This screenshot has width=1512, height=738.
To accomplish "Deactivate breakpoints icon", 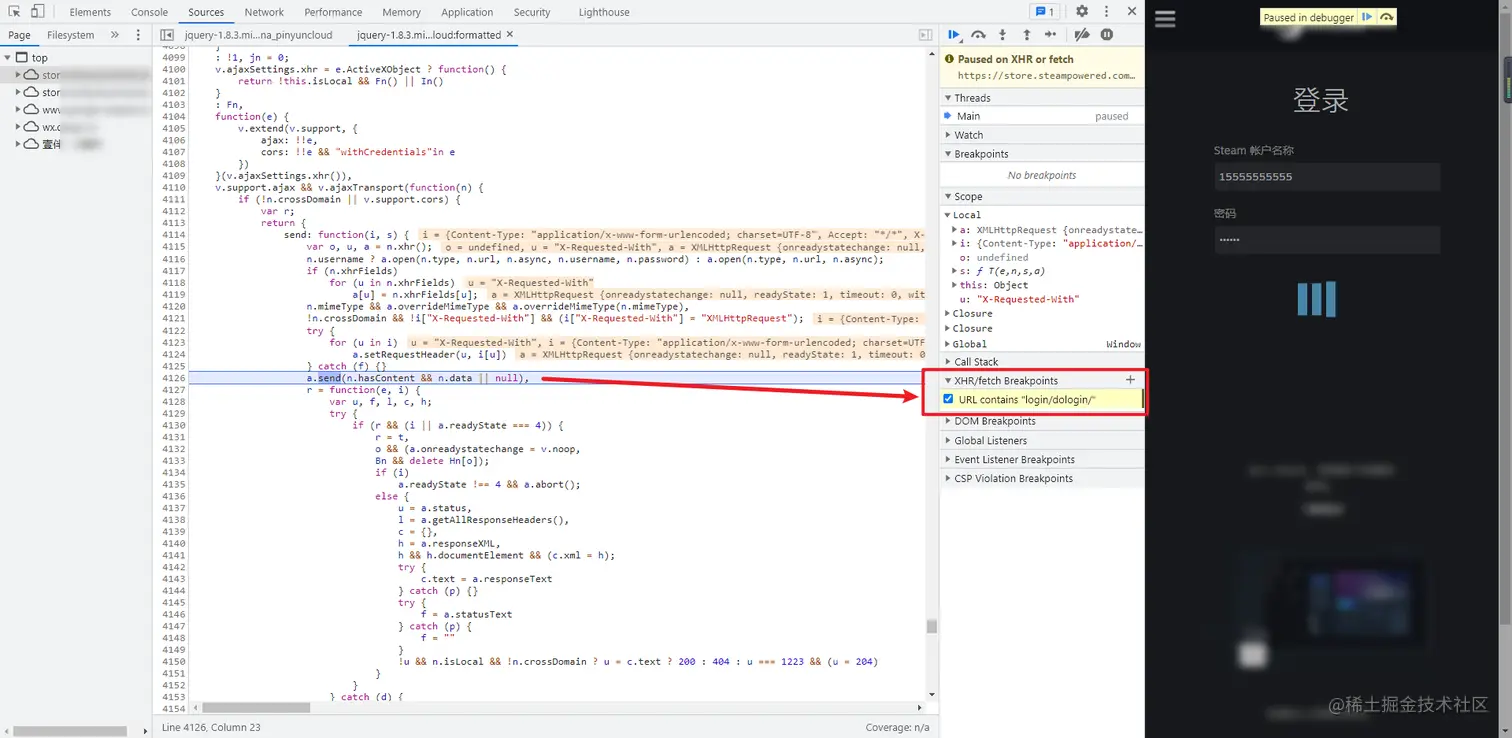I will (1081, 35).
